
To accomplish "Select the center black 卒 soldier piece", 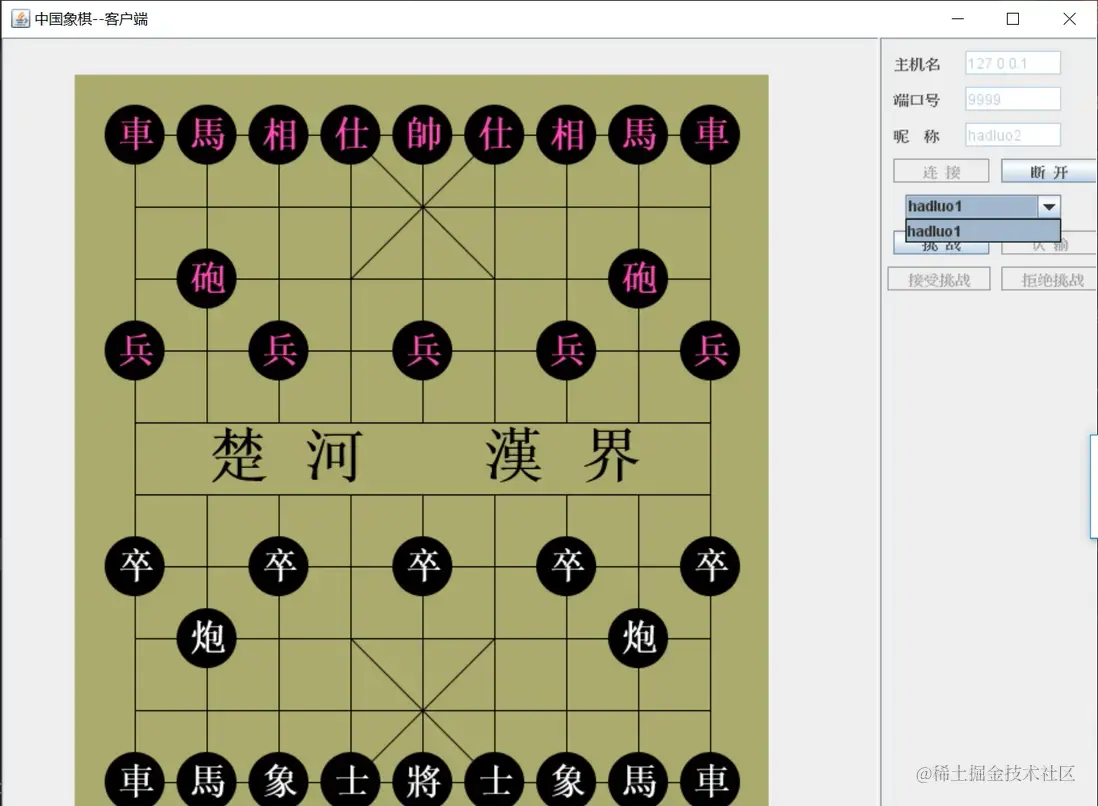I will 422,566.
